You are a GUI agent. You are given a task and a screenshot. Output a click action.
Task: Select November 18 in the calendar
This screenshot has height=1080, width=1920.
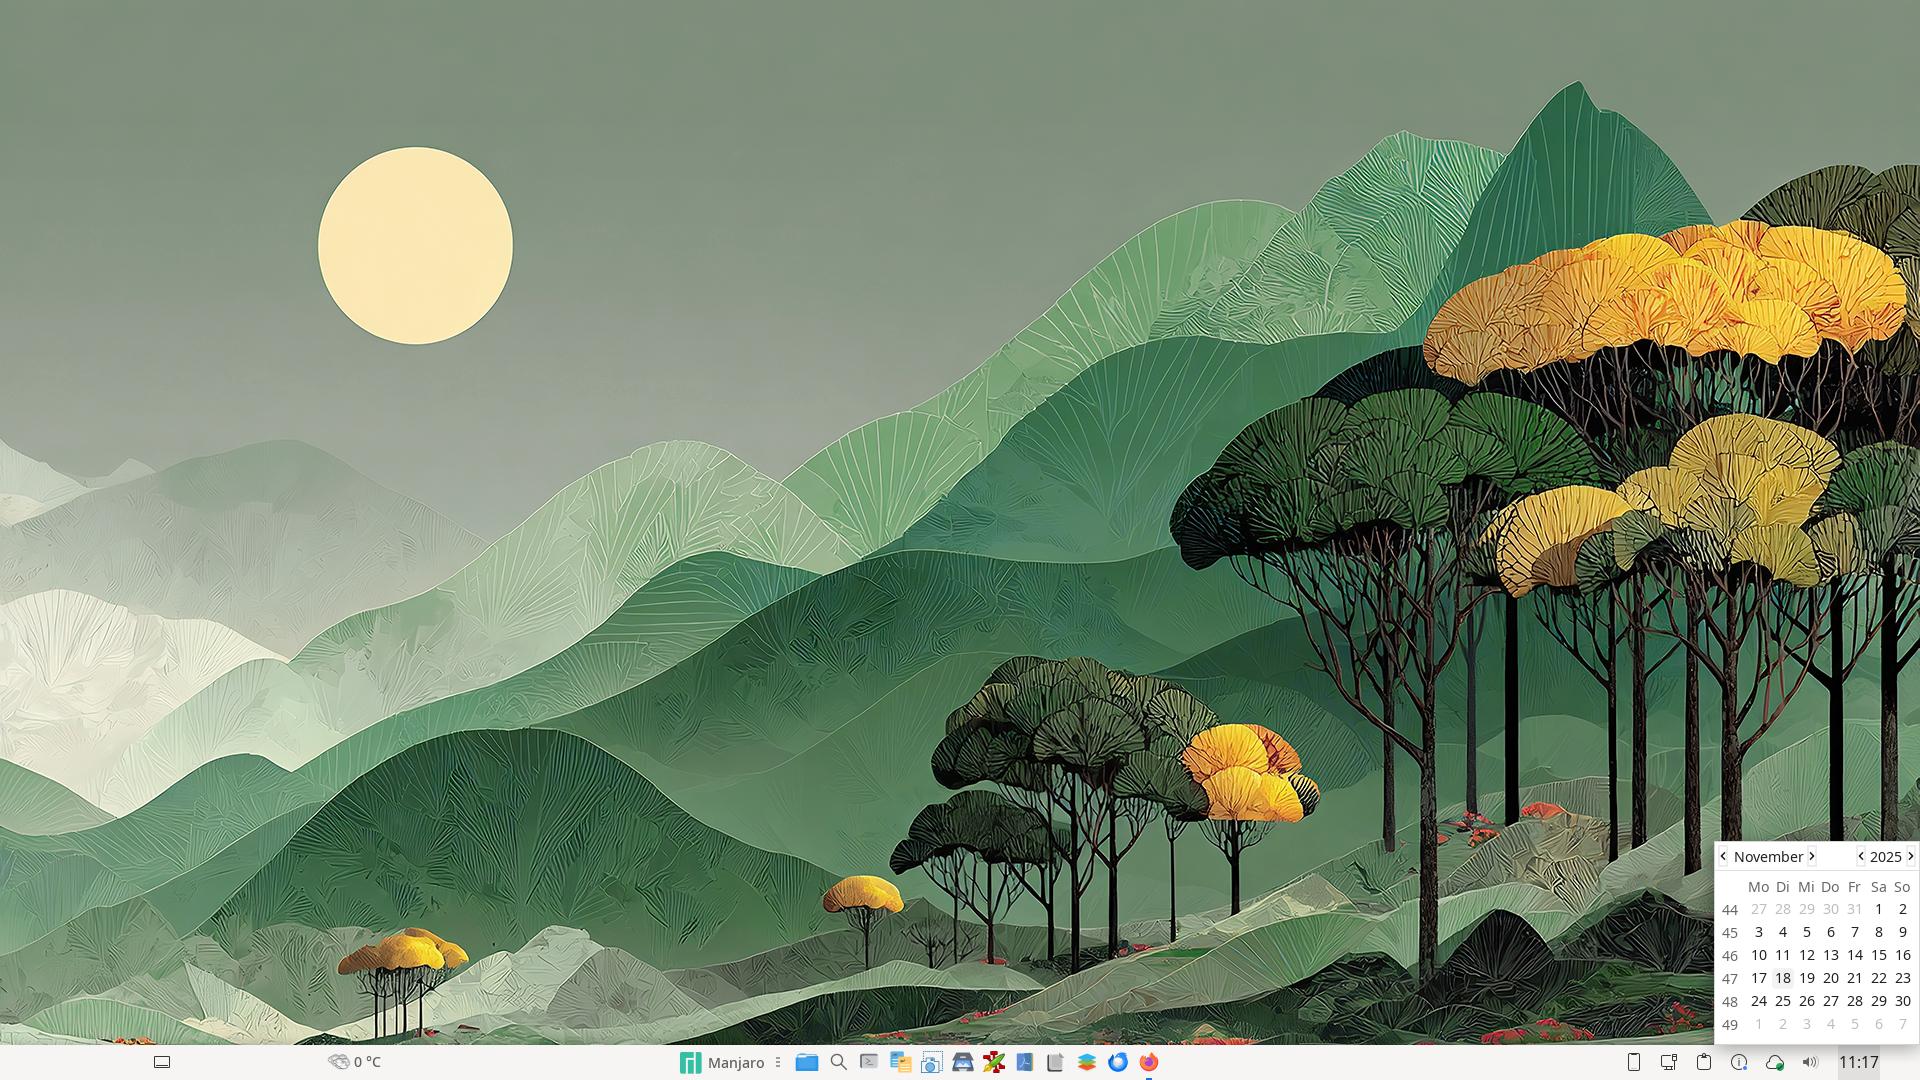click(1782, 978)
